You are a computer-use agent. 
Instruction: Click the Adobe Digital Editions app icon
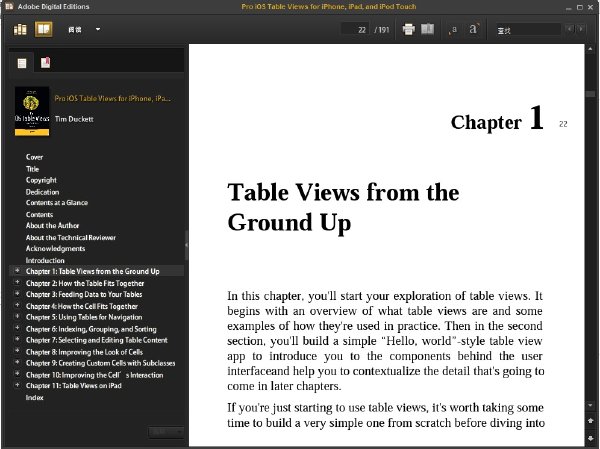point(9,6)
